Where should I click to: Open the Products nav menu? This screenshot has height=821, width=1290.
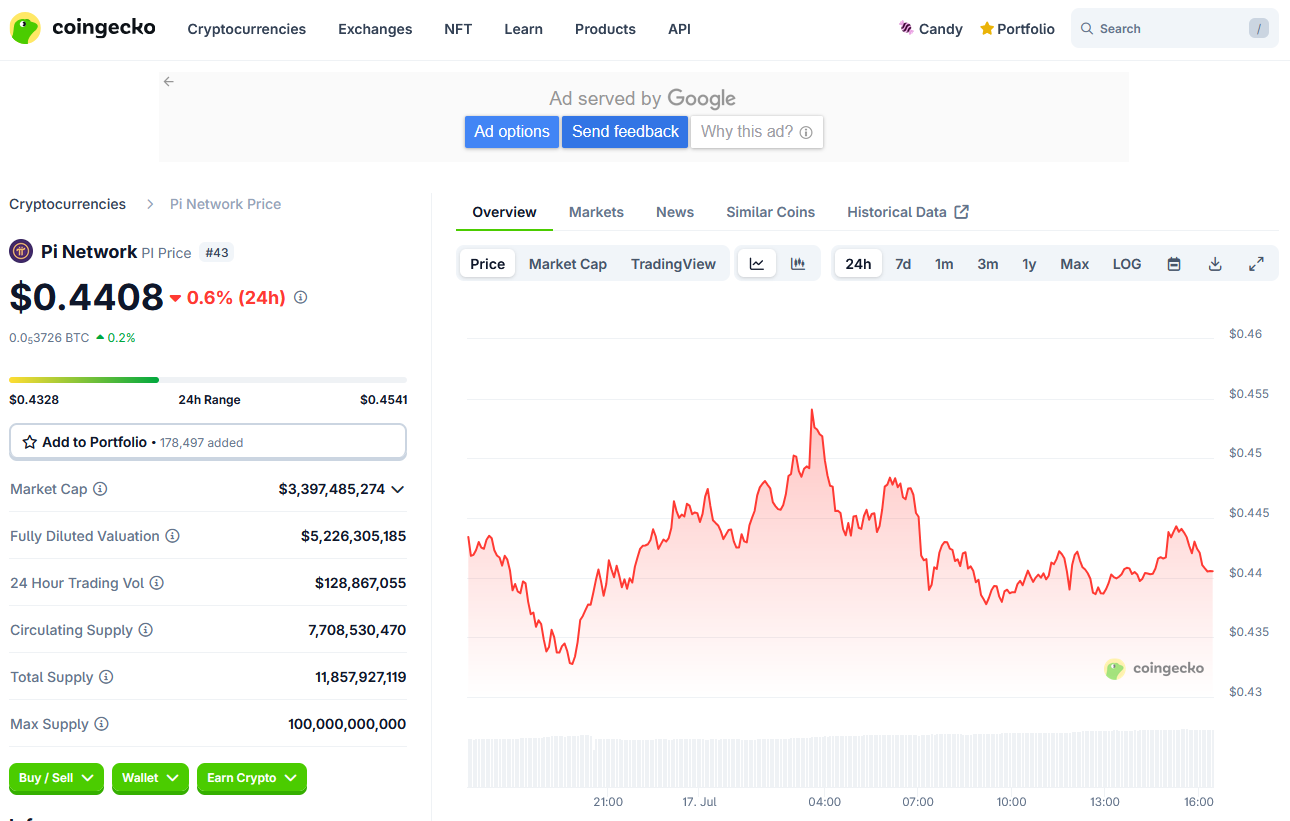(605, 29)
